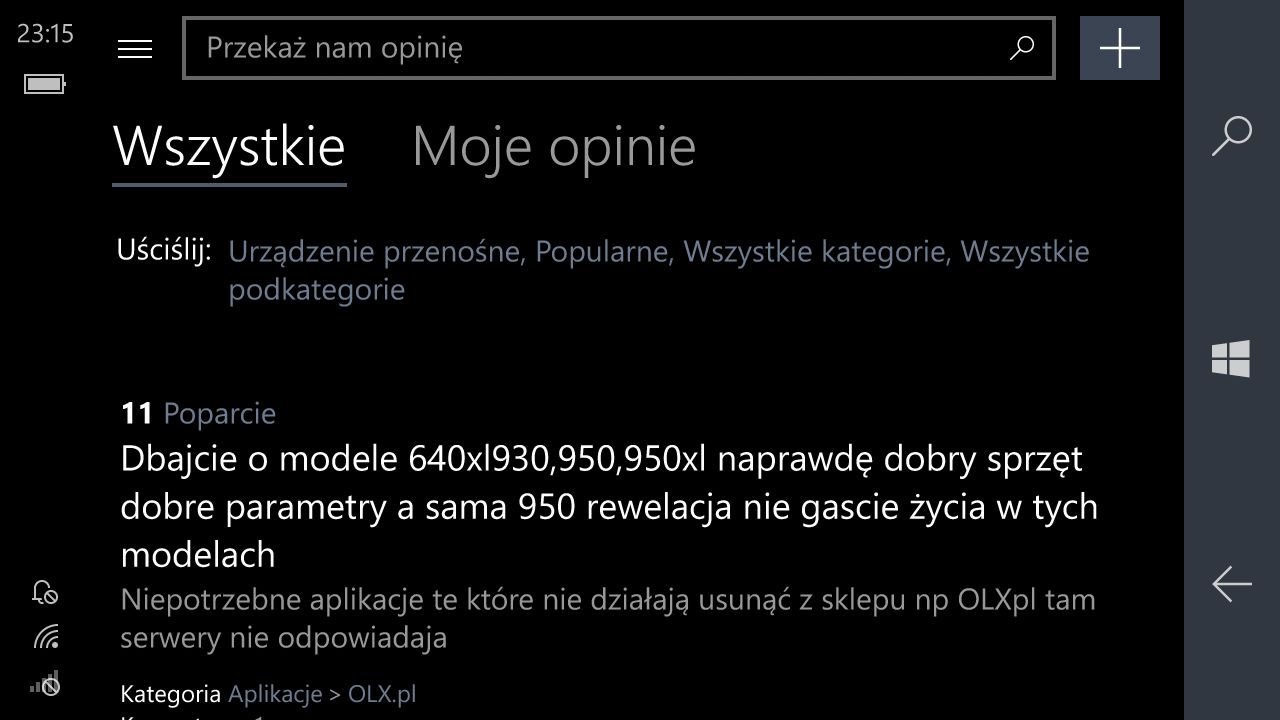Tap the back arrow in the navigation bar

click(1231, 584)
